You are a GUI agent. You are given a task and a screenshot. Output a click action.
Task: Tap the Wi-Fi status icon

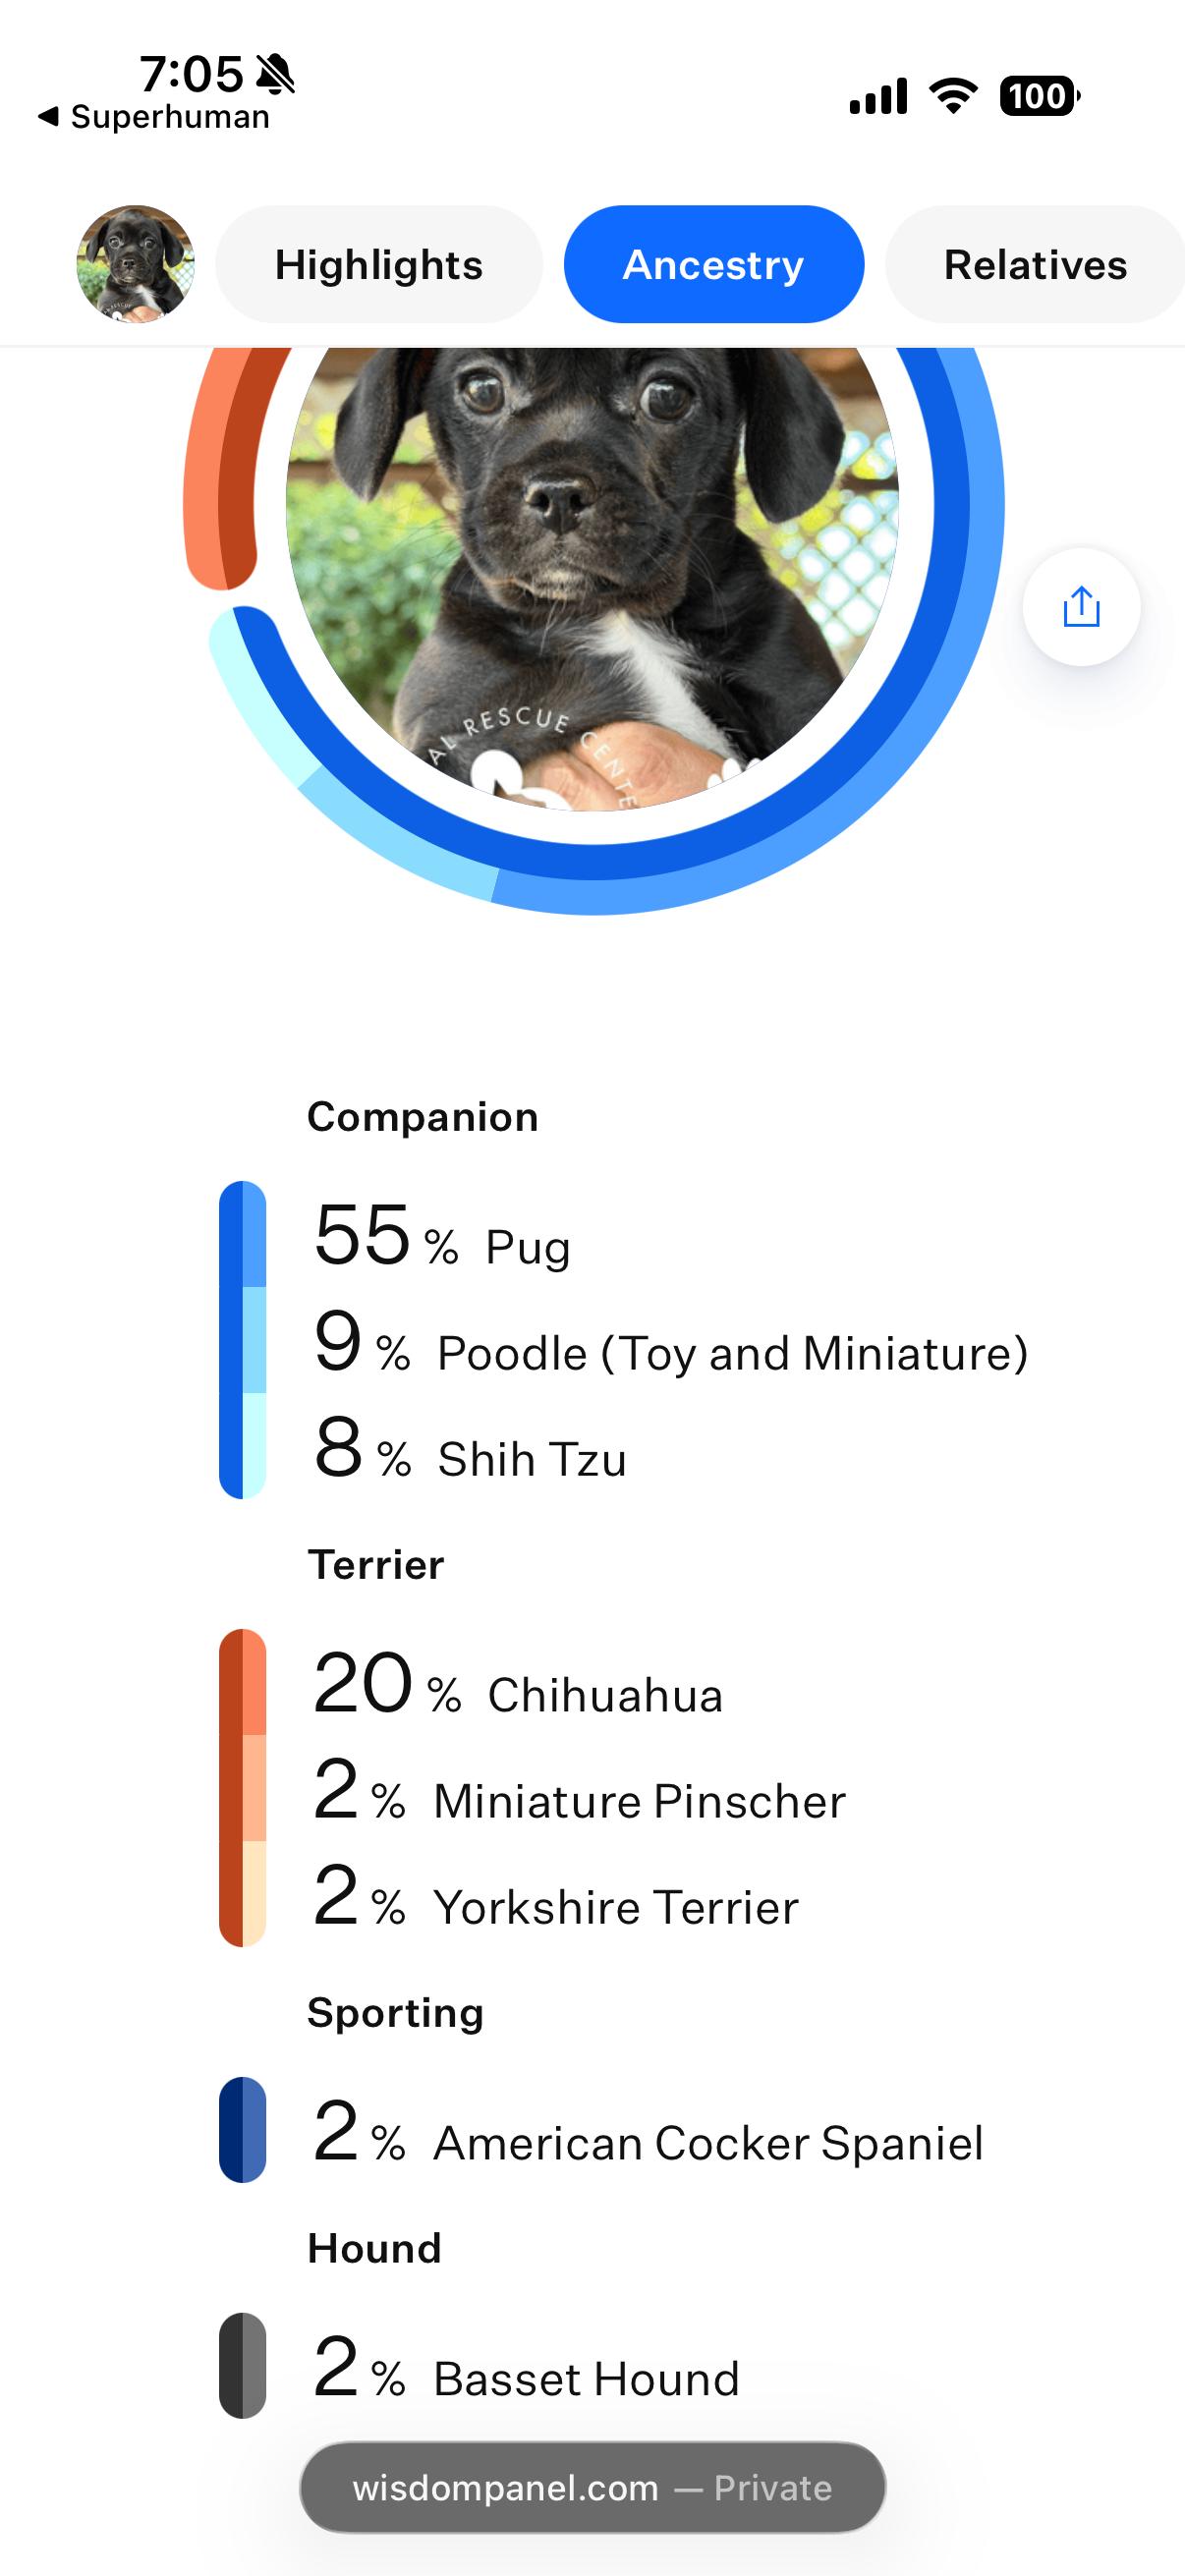pos(953,96)
